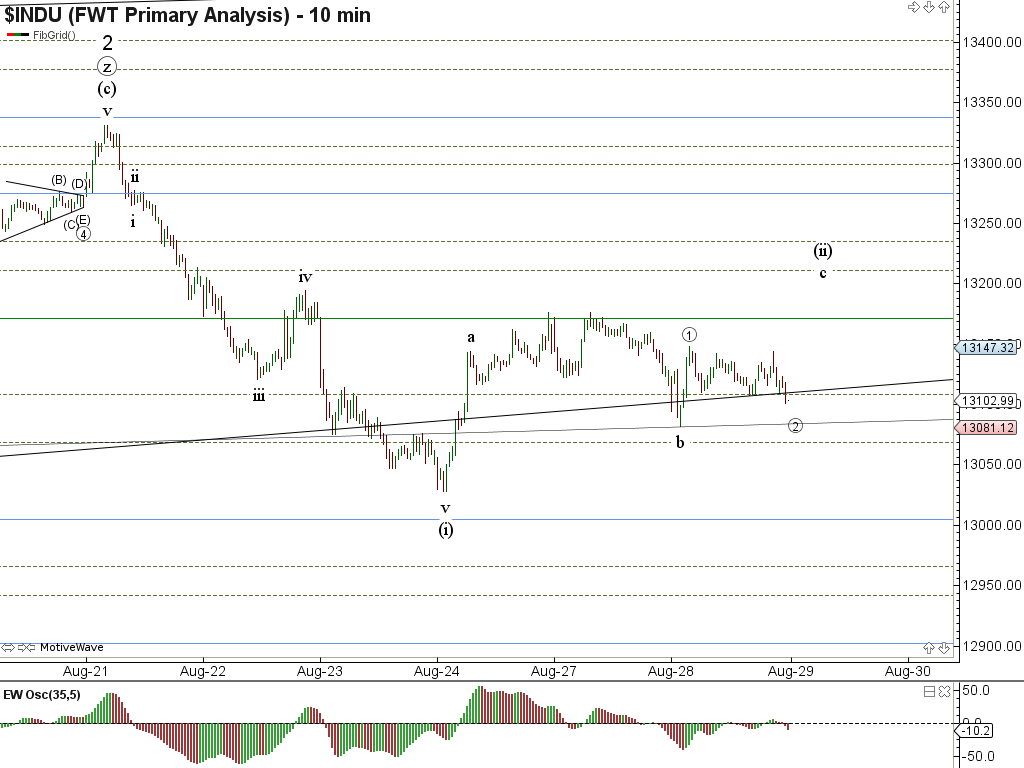
Task: Click the -10.2 oscillator value tag
Action: (x=975, y=731)
